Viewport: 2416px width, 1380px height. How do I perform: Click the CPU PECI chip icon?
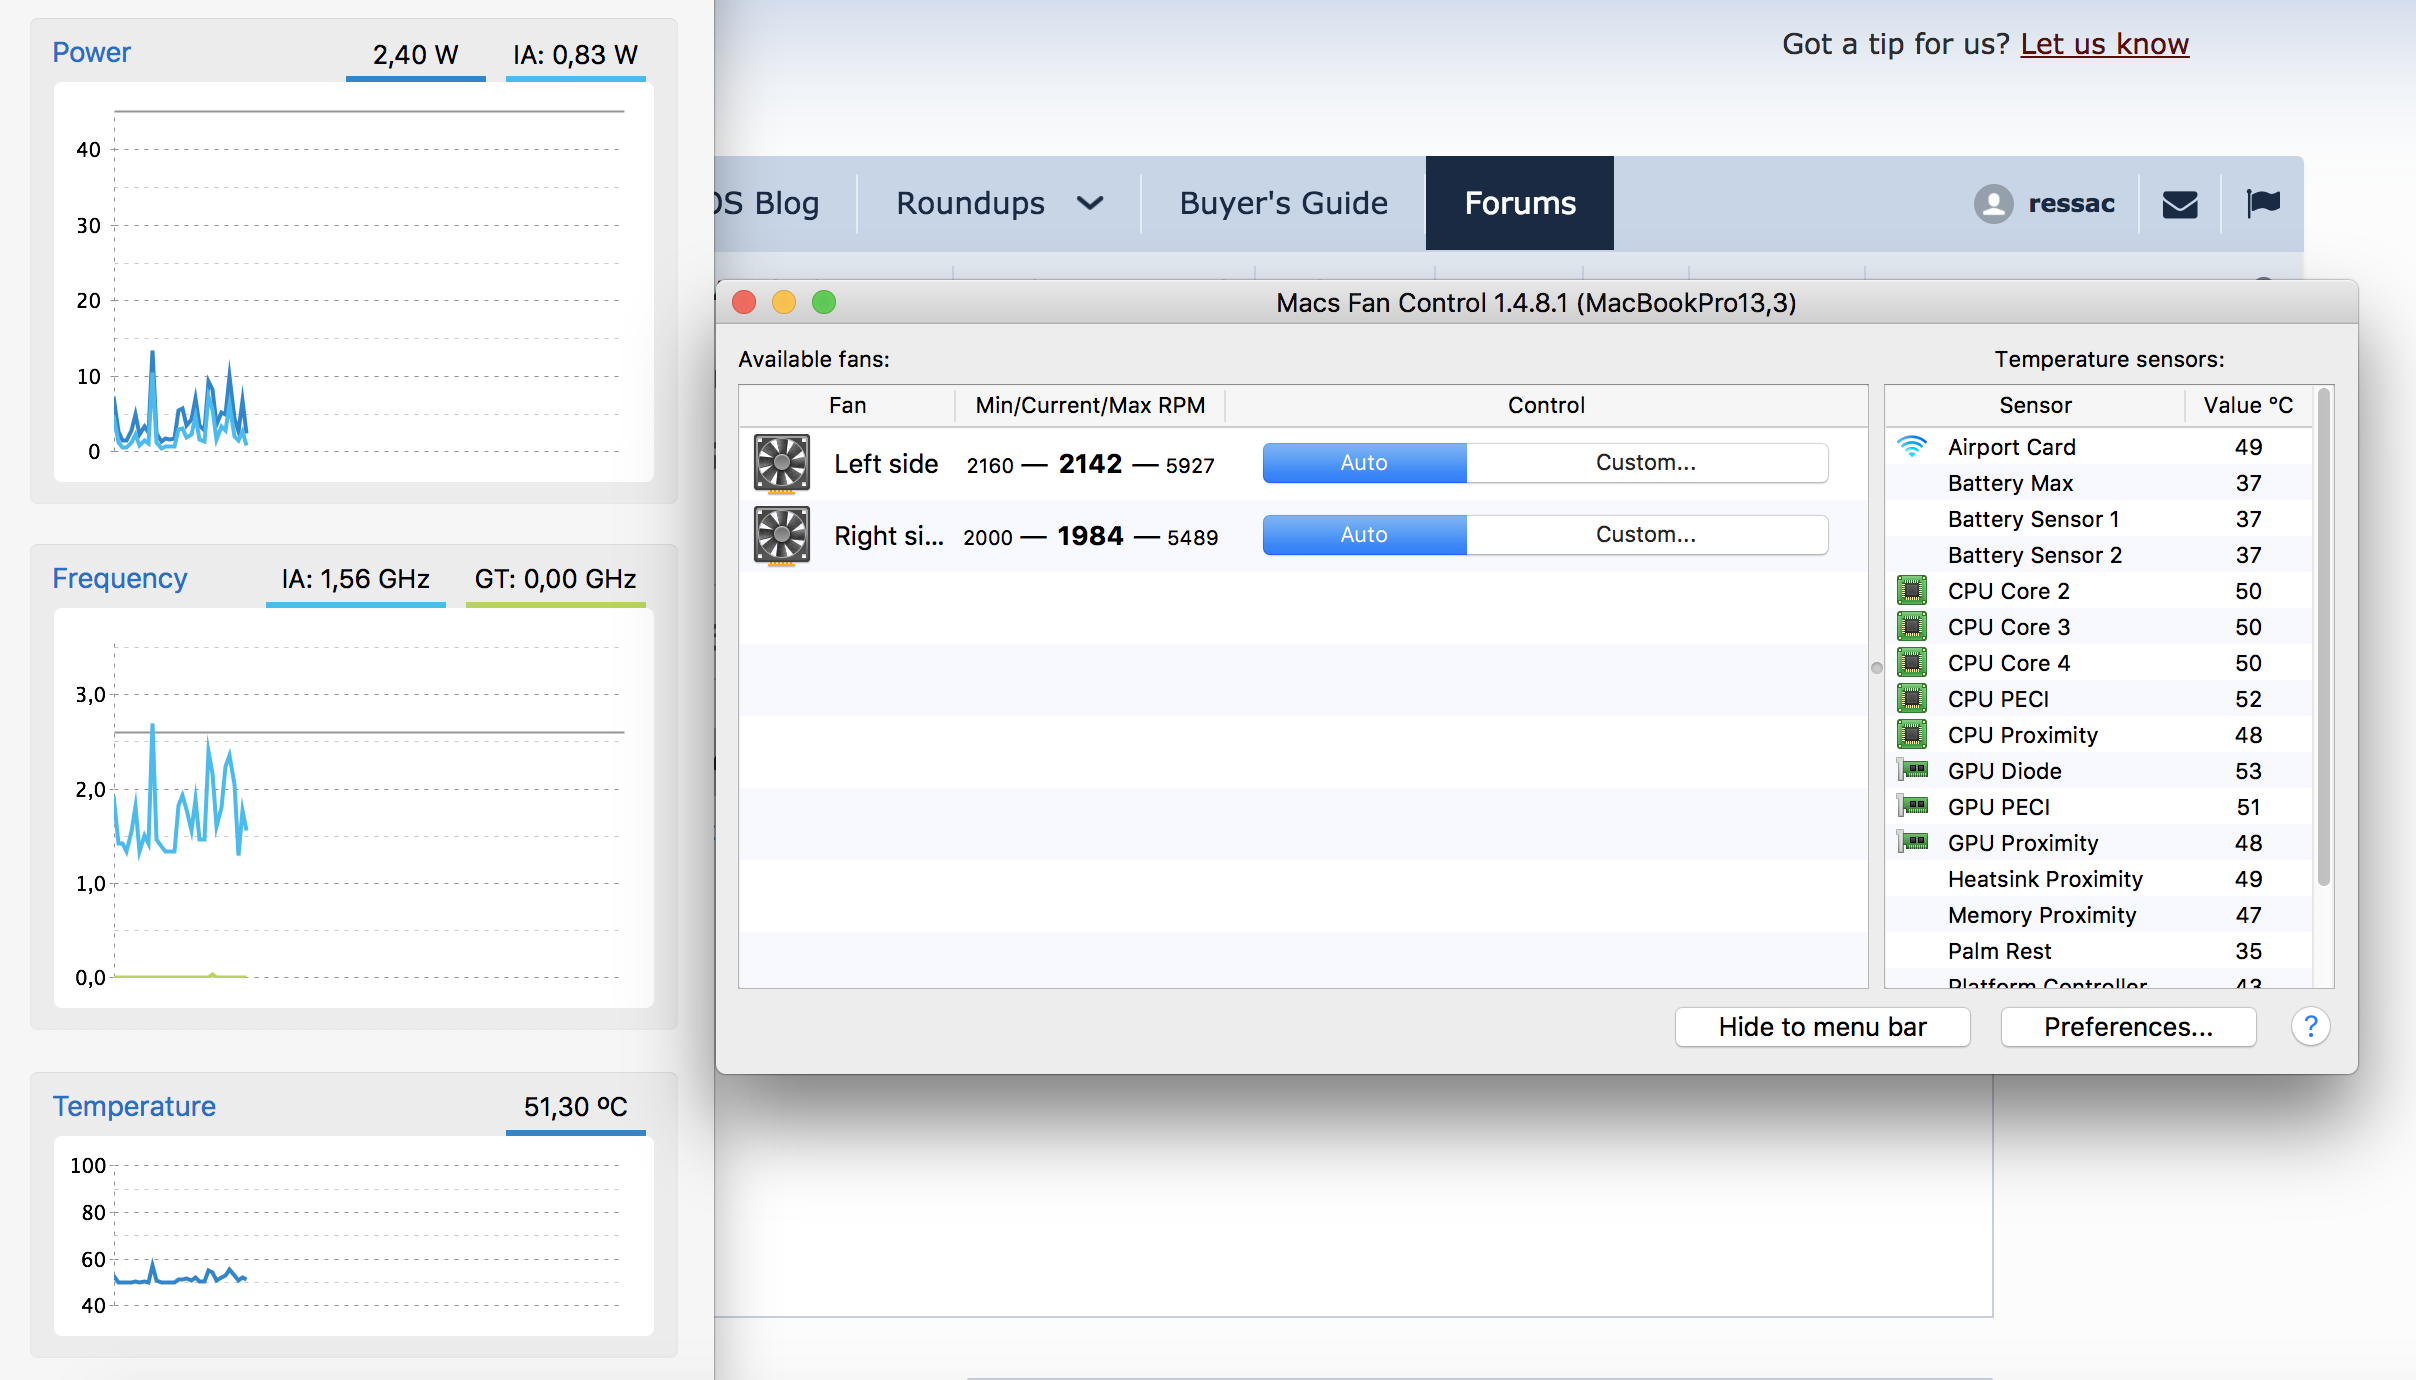pos(1911,699)
